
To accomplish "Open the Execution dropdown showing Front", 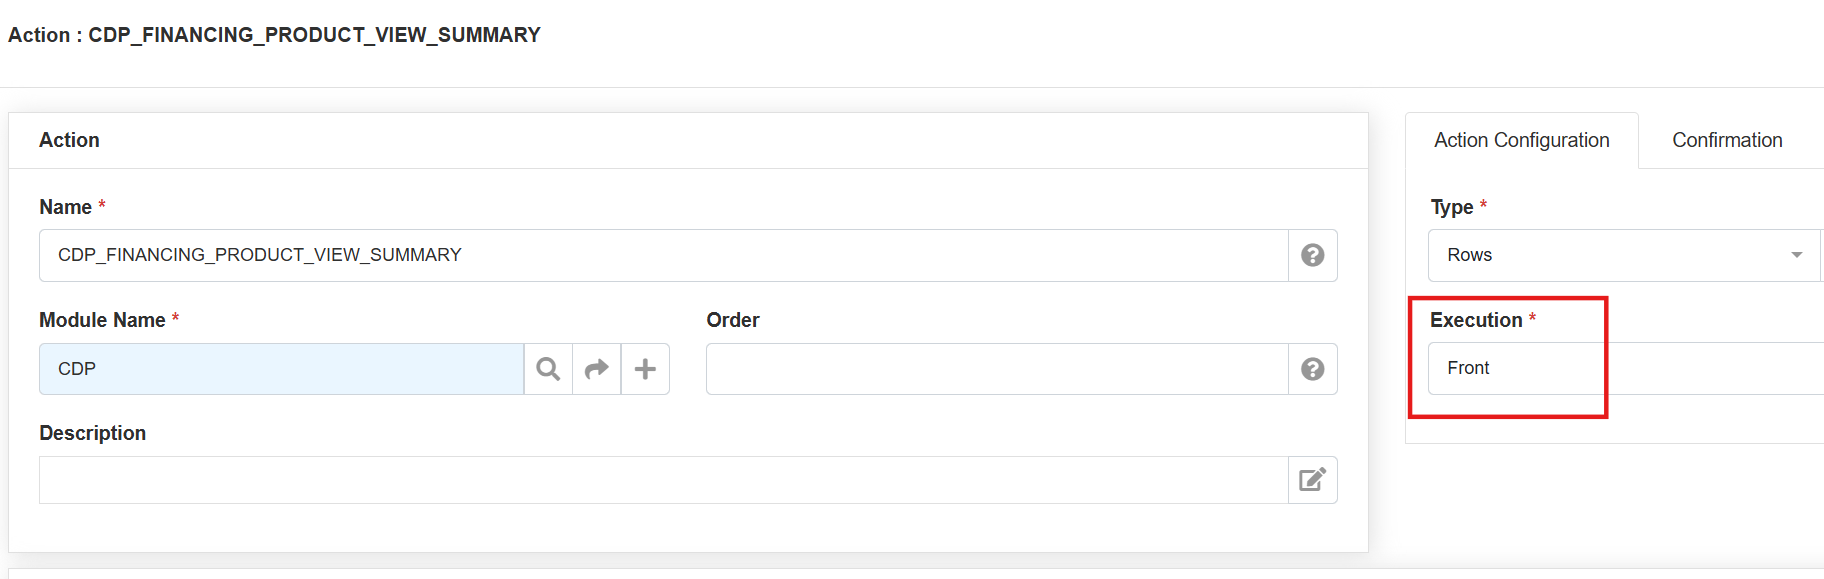I will [x=1620, y=368].
